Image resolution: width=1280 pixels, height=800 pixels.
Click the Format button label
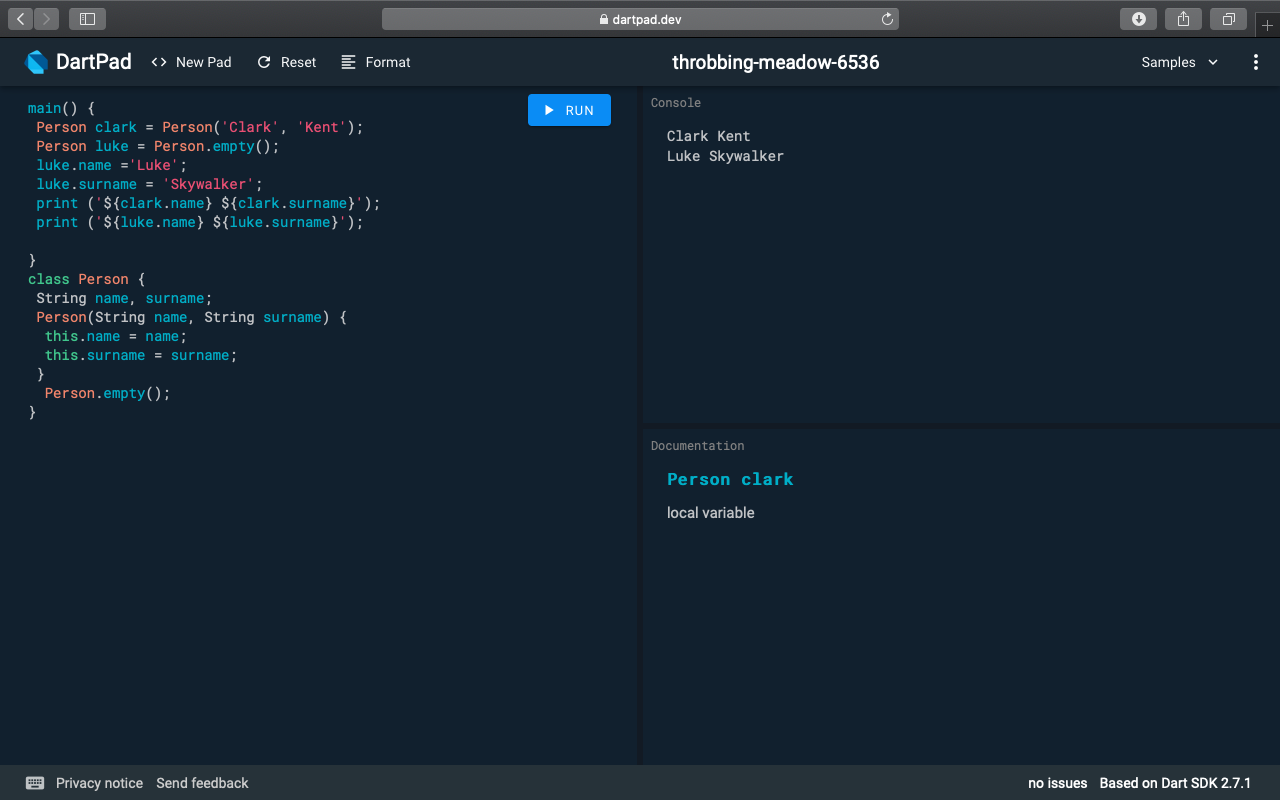pos(388,62)
